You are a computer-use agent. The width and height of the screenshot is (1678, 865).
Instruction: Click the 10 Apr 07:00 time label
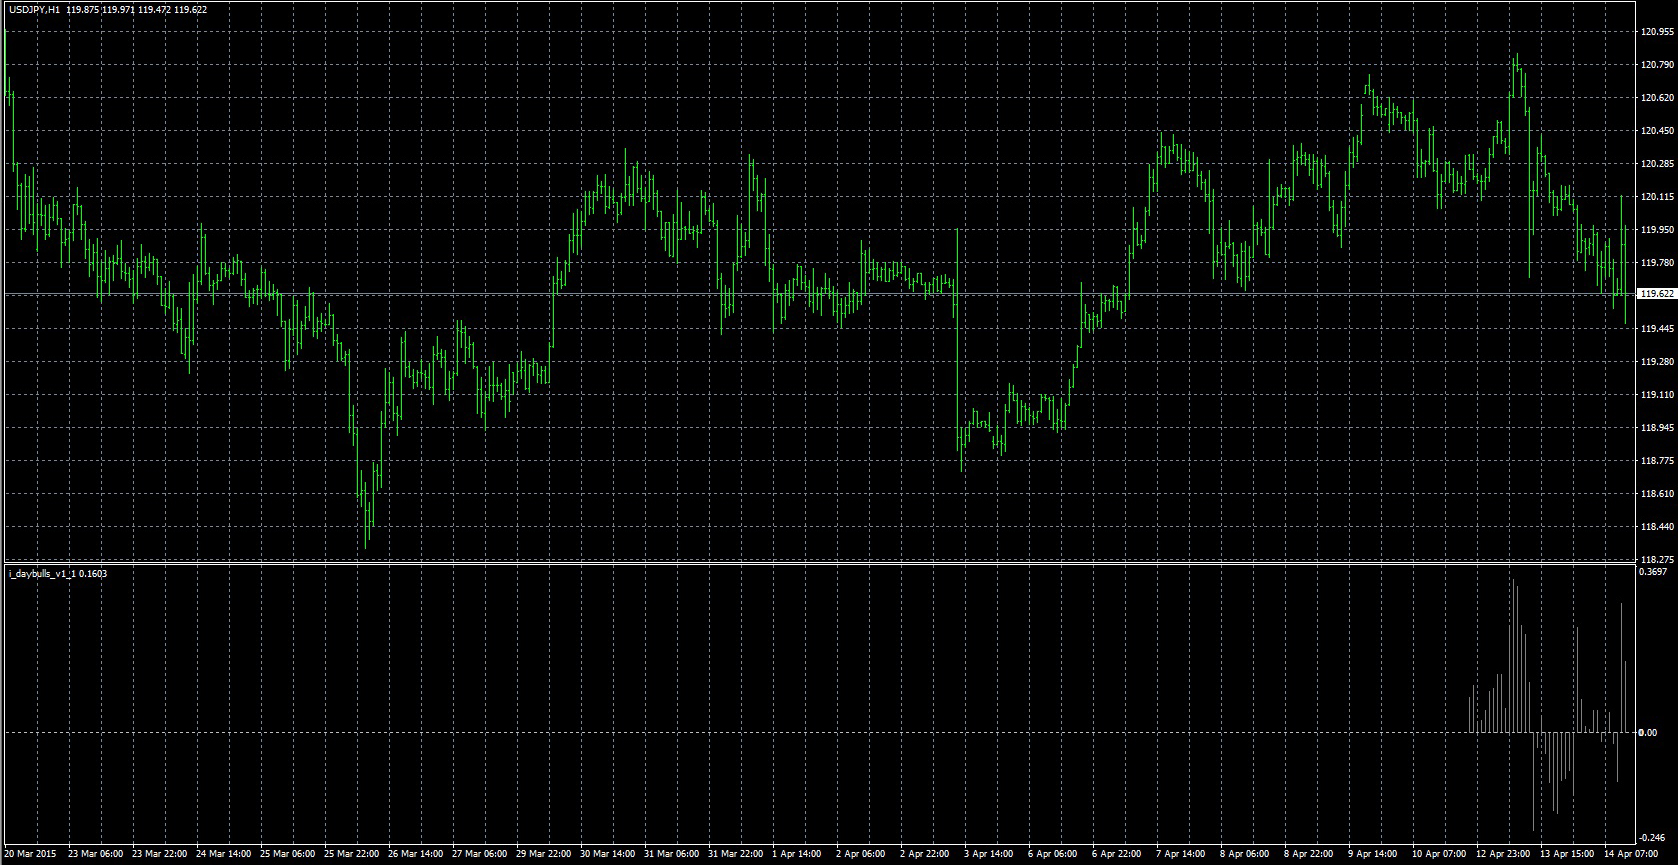click(1439, 855)
